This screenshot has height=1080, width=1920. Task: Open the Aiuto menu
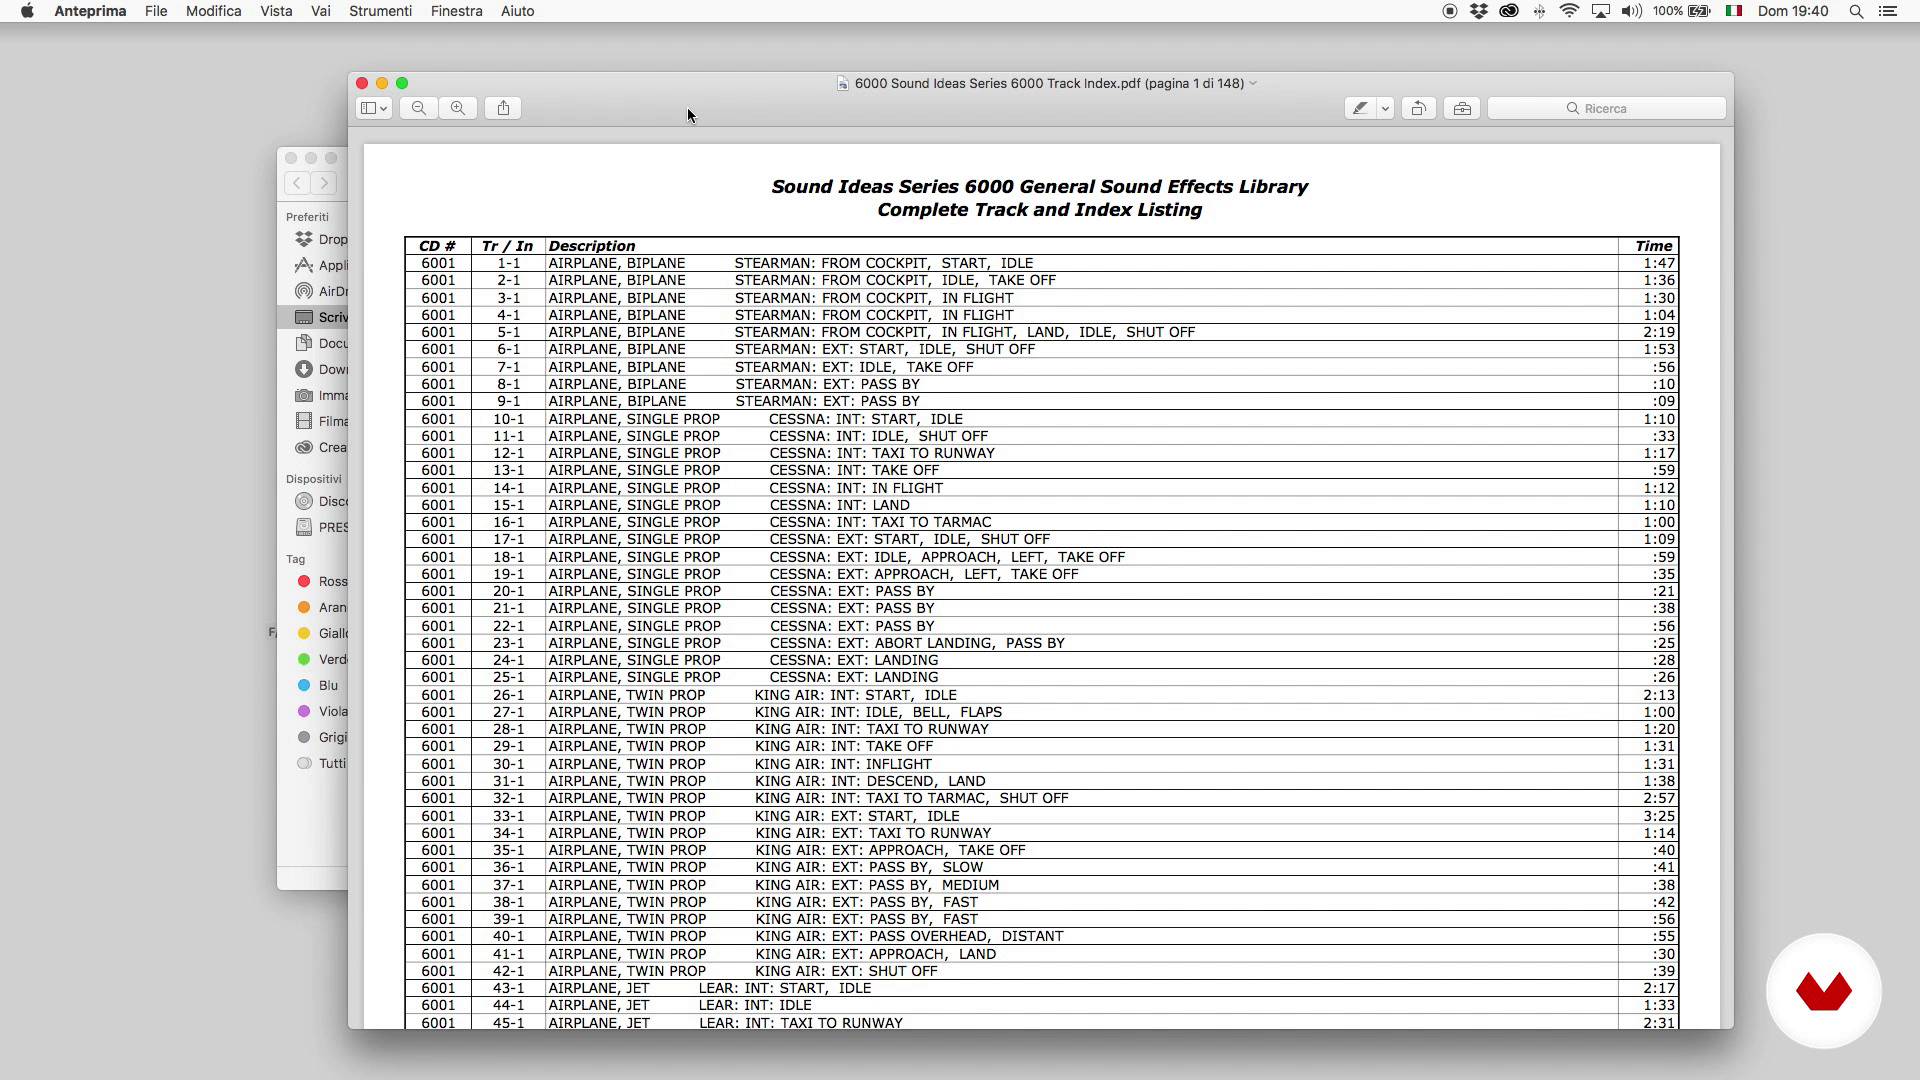click(518, 11)
